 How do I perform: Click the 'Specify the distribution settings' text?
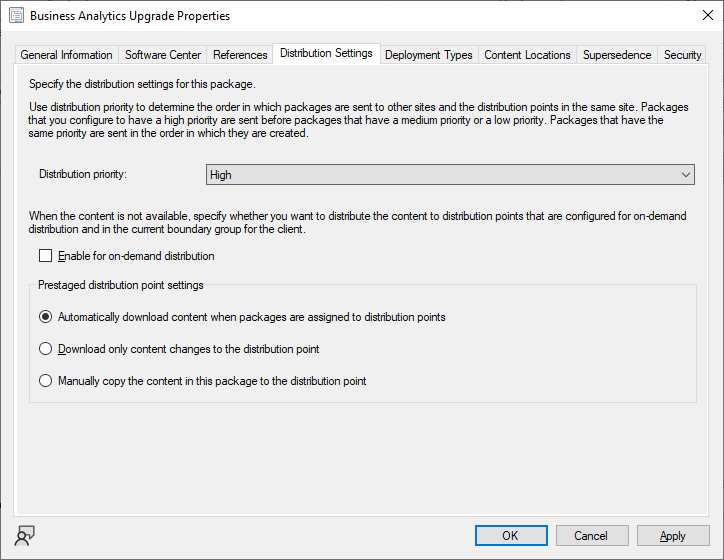tap(142, 84)
